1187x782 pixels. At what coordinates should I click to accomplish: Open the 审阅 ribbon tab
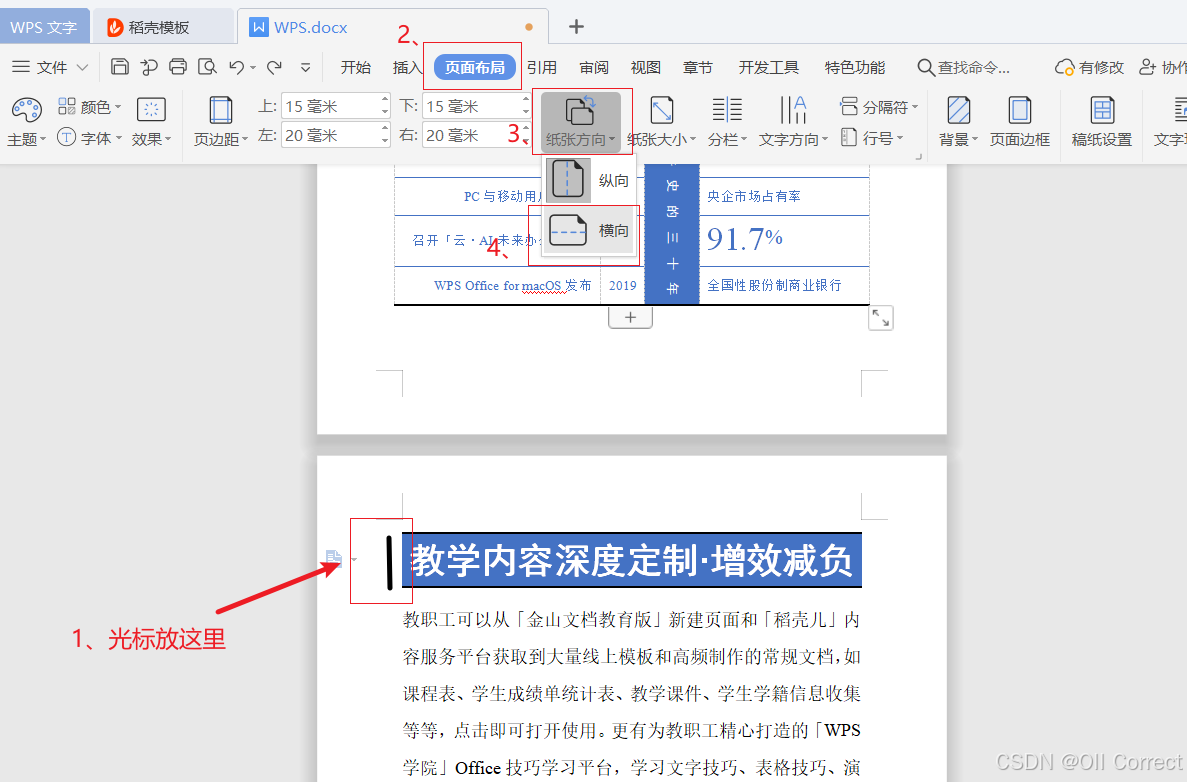tap(594, 67)
